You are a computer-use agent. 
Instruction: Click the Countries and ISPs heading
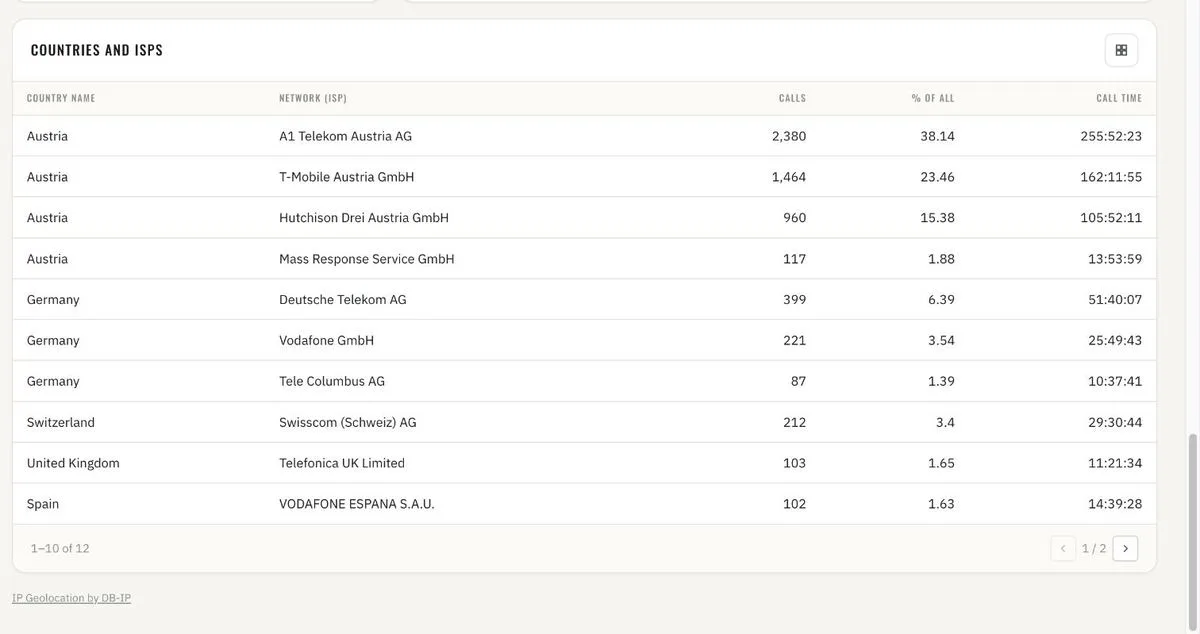pos(97,50)
